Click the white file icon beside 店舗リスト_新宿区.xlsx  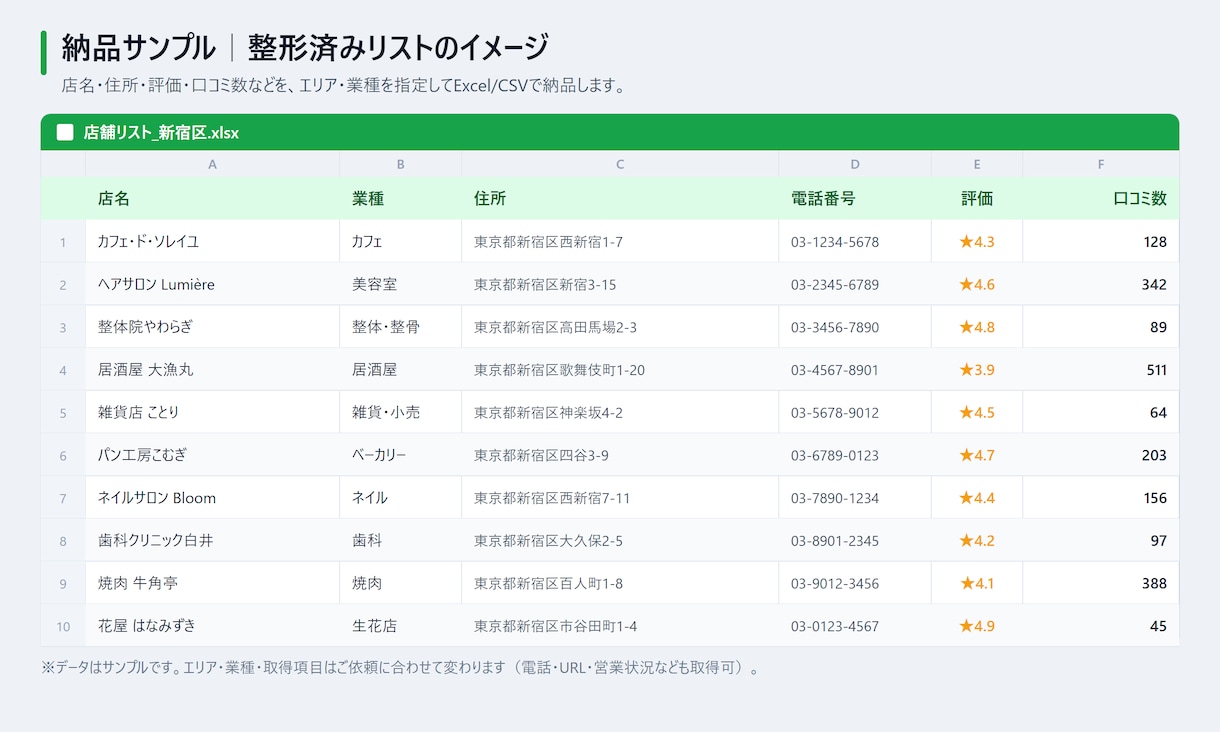coord(65,132)
